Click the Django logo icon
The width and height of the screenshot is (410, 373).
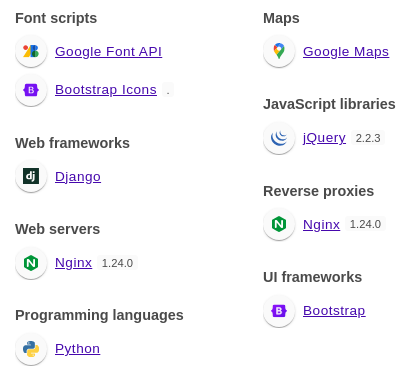[x=31, y=176]
